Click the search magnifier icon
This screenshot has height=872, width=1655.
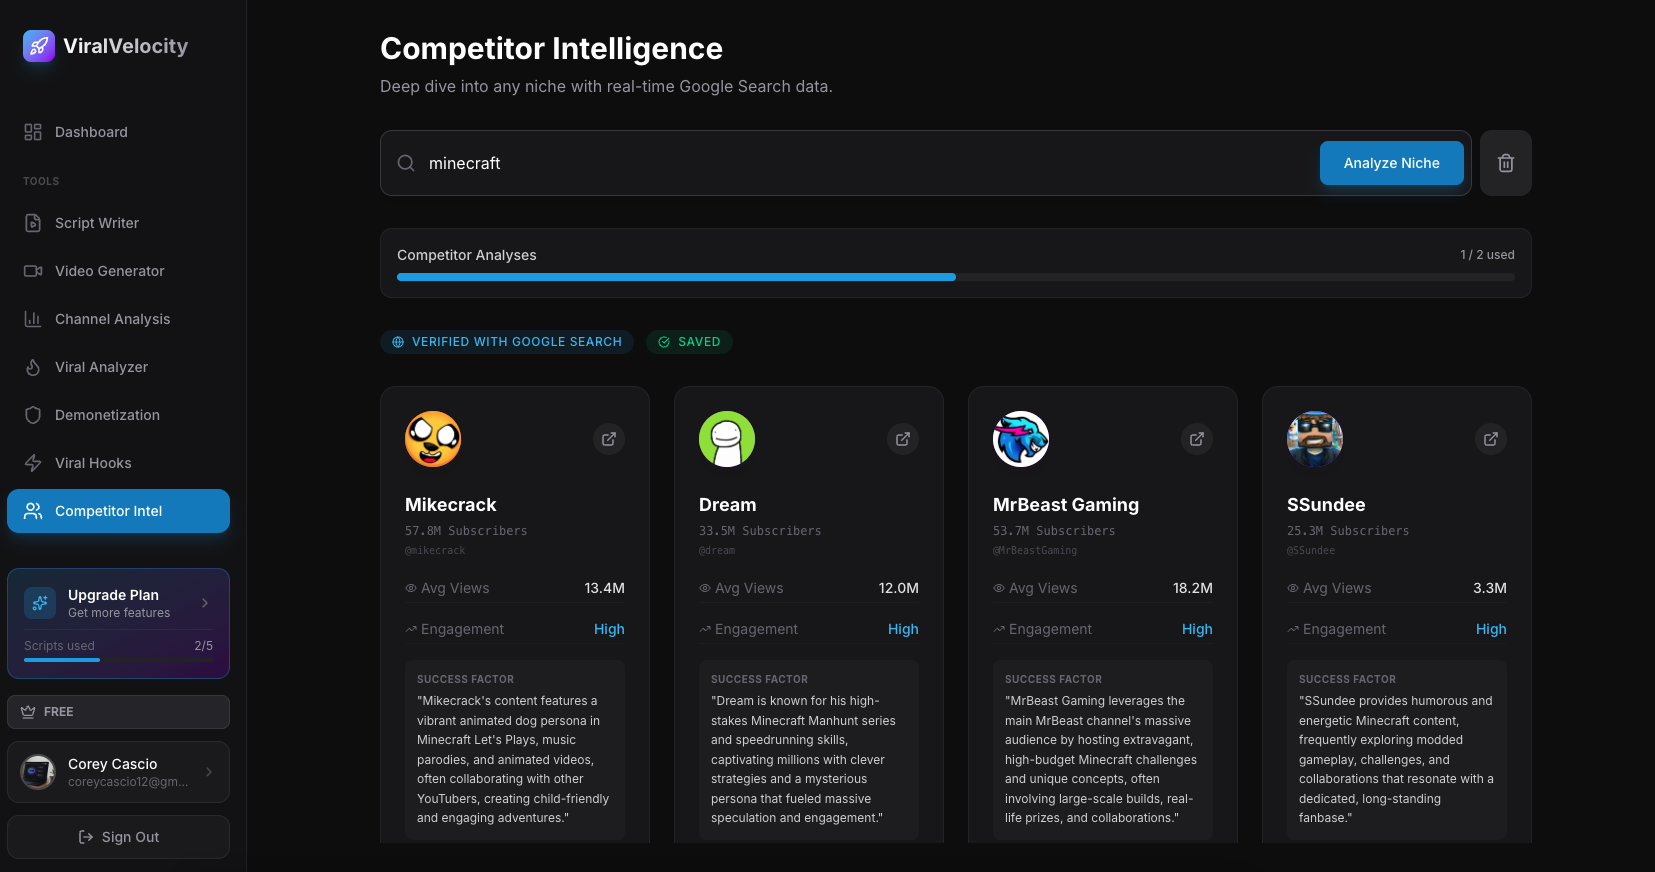406,163
